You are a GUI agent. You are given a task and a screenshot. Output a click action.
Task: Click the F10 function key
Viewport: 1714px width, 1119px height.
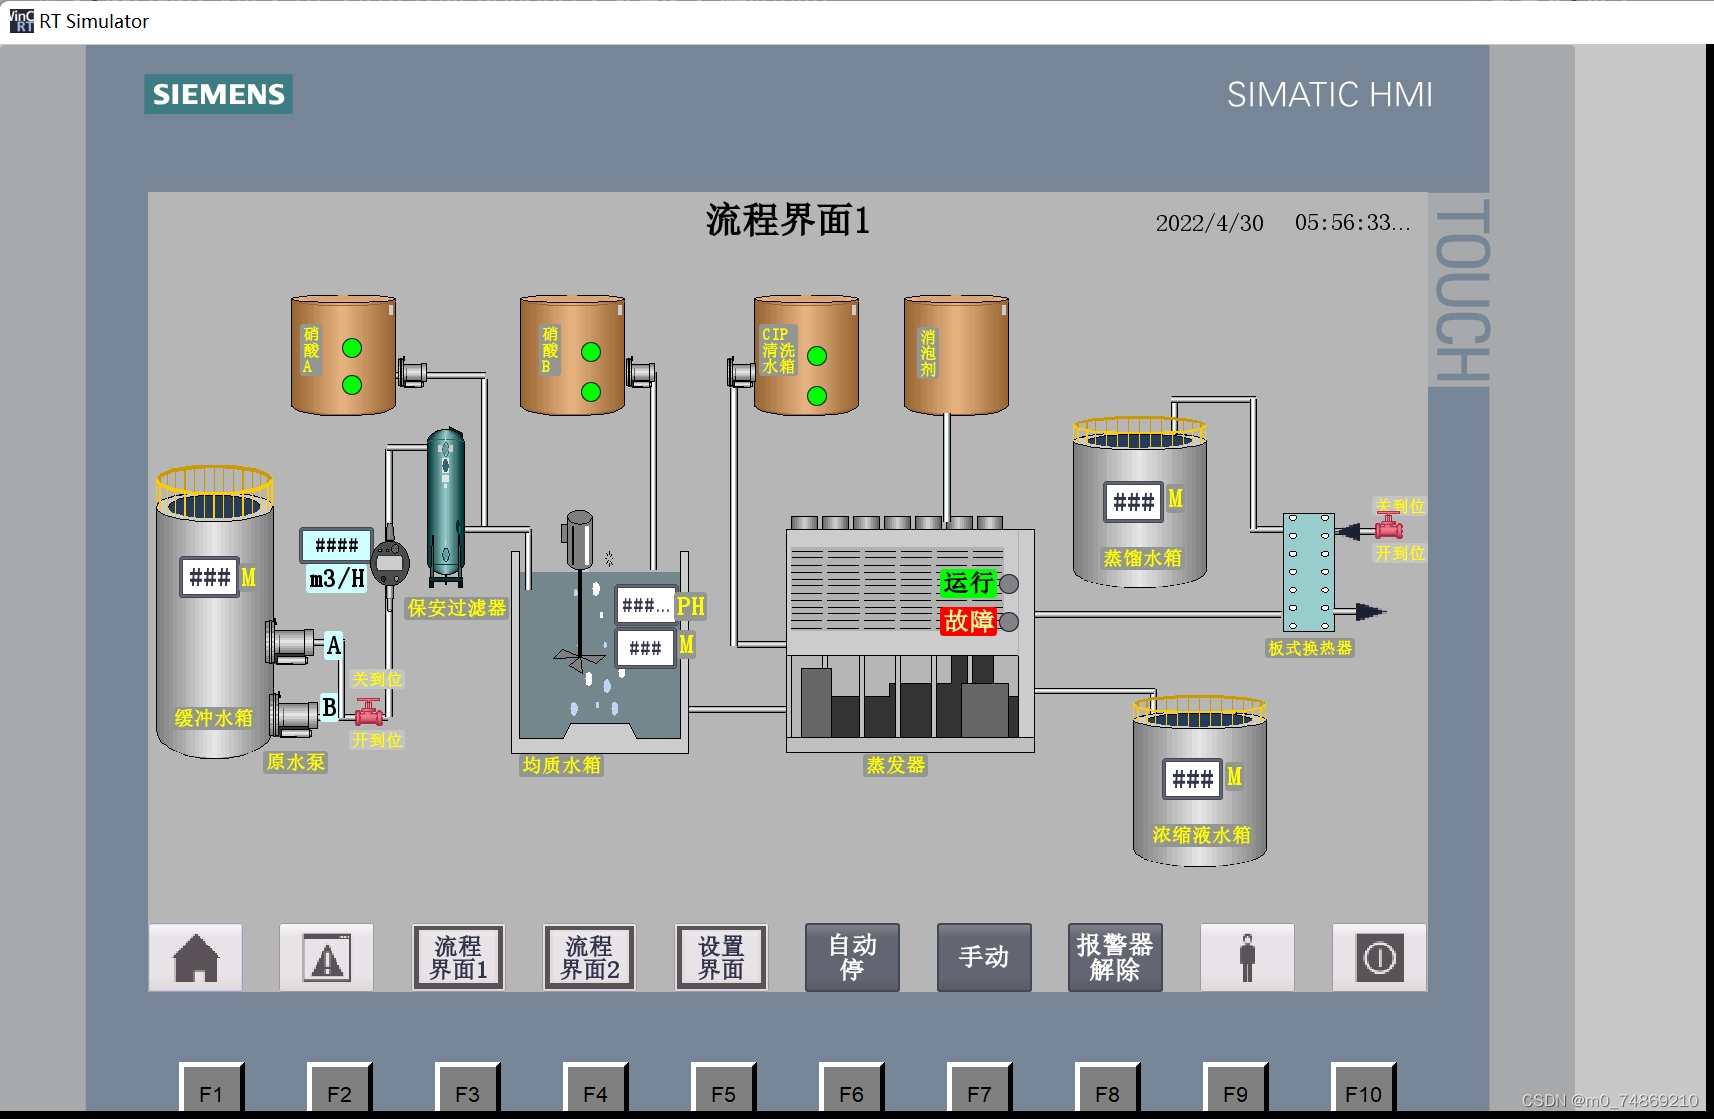[1363, 1087]
